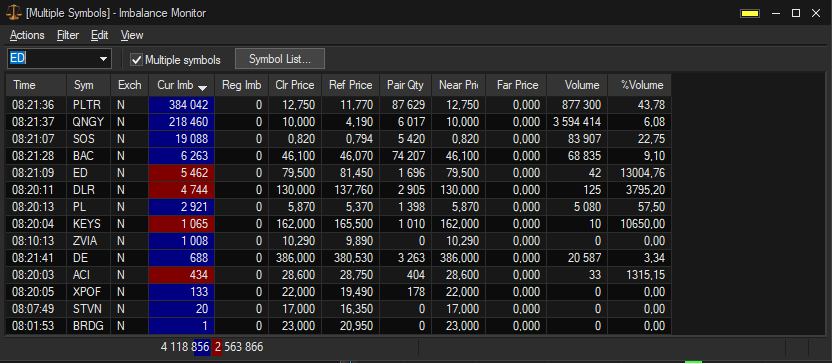Click the 137,760 reference price cell
The image size is (832, 363).
tap(350, 190)
